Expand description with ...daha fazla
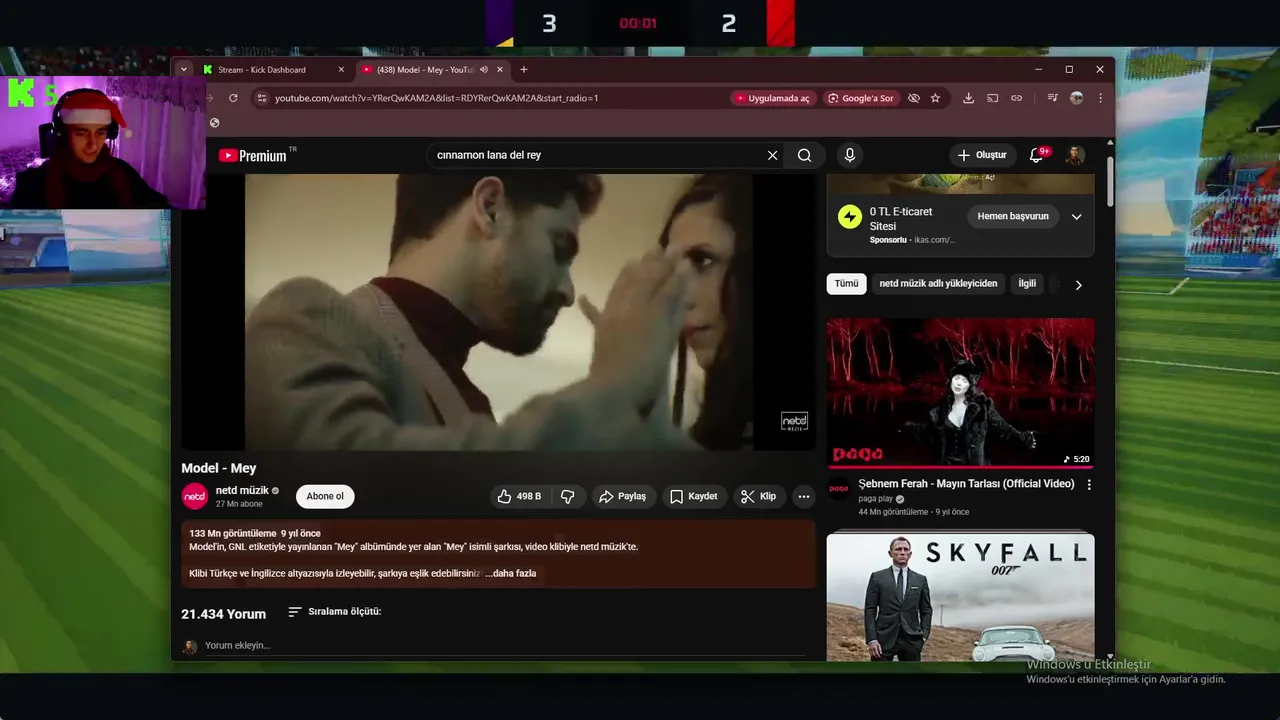The width and height of the screenshot is (1280, 720). (x=511, y=574)
